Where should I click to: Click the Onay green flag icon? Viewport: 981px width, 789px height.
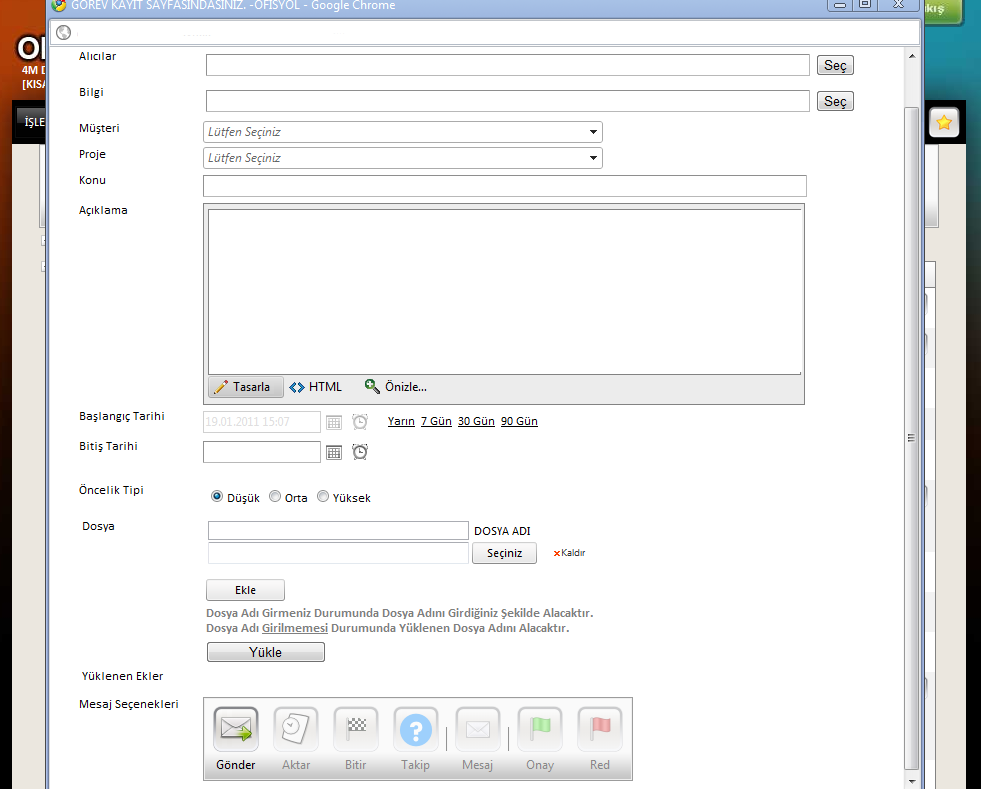click(x=540, y=730)
